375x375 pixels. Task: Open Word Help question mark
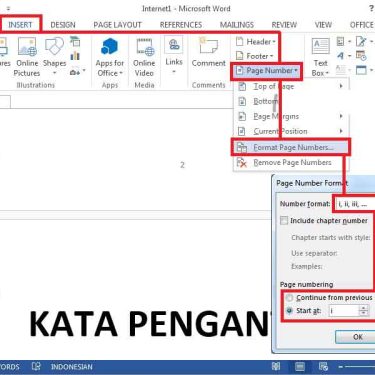[371, 9]
